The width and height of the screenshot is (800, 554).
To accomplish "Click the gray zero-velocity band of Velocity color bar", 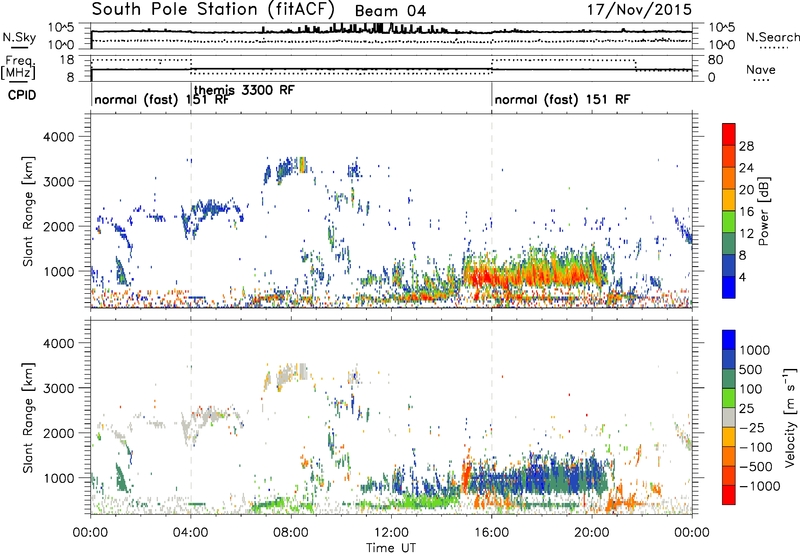I will click(729, 417).
